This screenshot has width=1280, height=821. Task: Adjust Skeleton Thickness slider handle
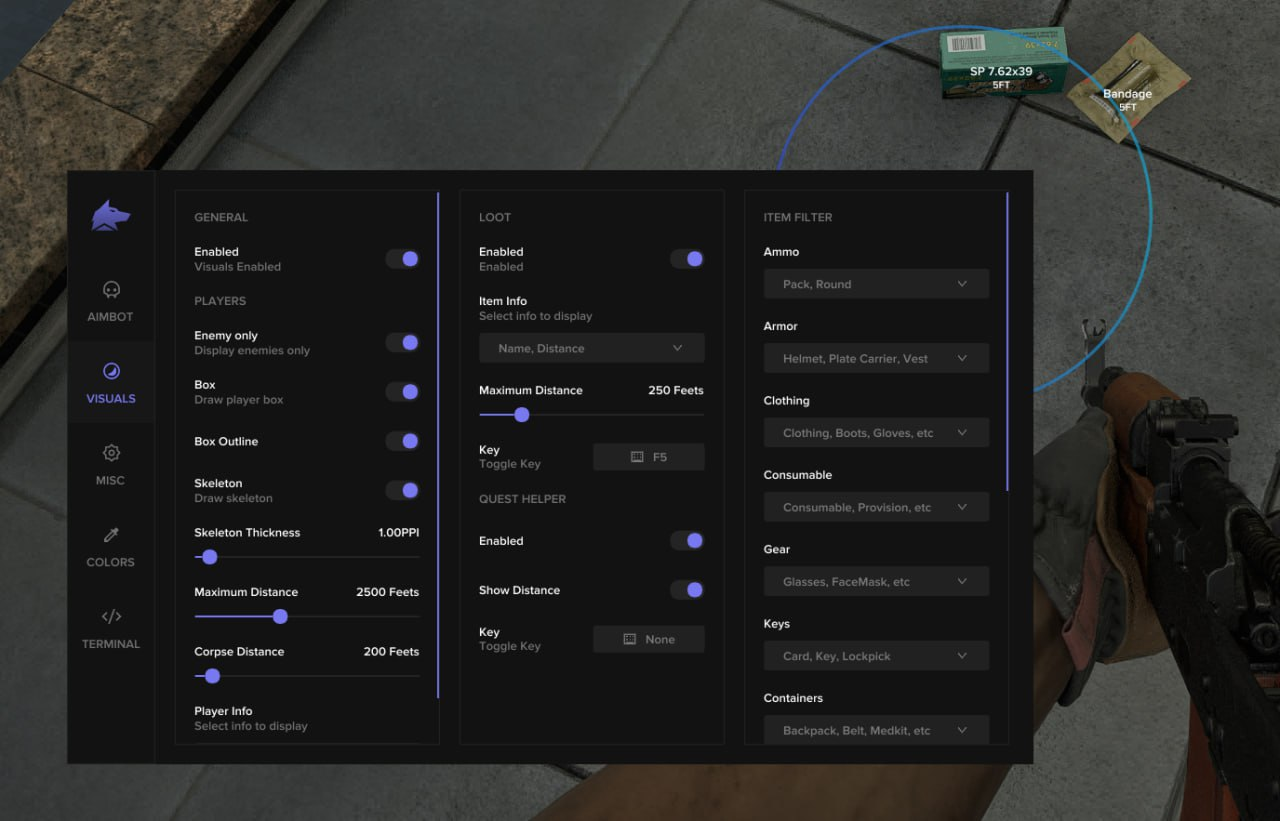(x=209, y=557)
